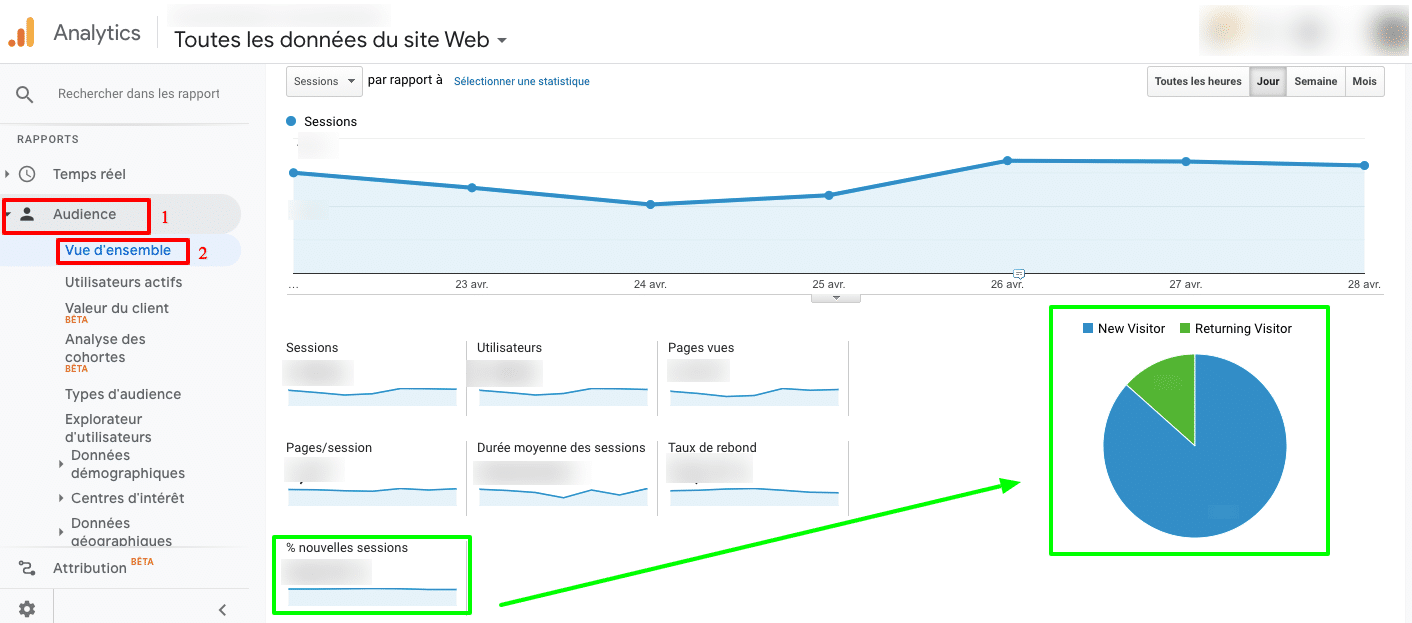Click the Toutes les données du site Web title
This screenshot has height=623, width=1412.
pyautogui.click(x=332, y=40)
